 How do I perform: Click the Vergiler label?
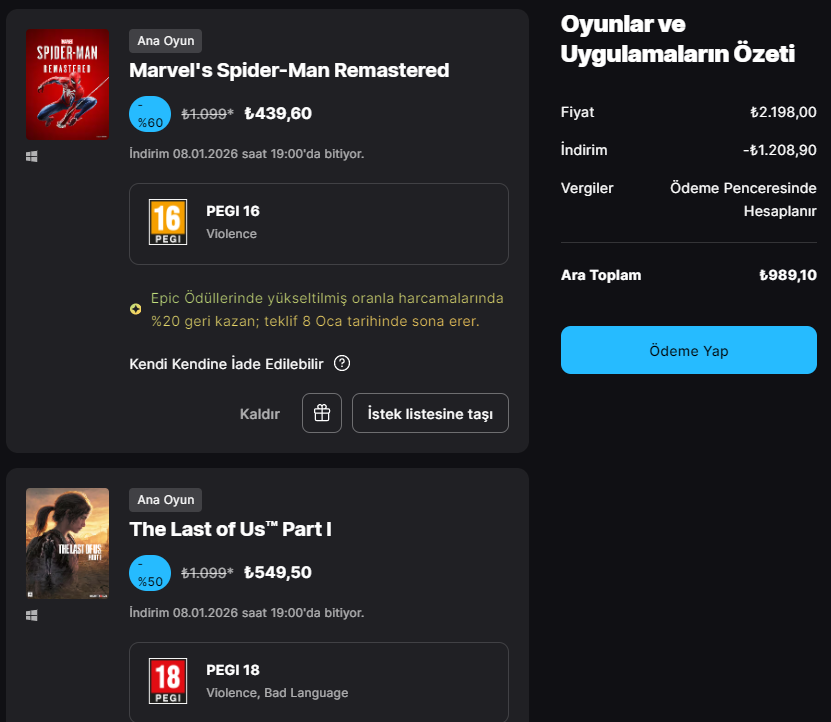[587, 188]
